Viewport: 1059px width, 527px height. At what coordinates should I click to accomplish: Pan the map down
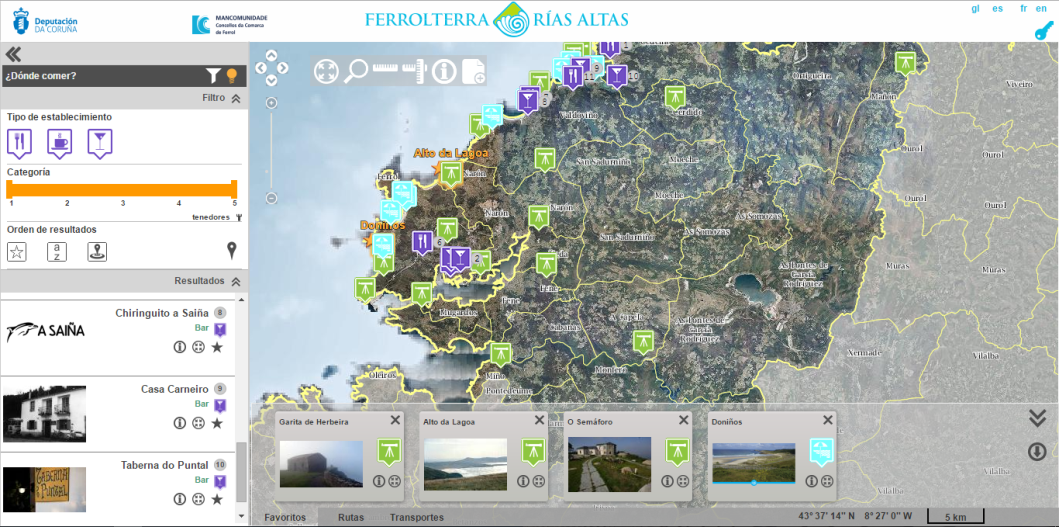[272, 80]
